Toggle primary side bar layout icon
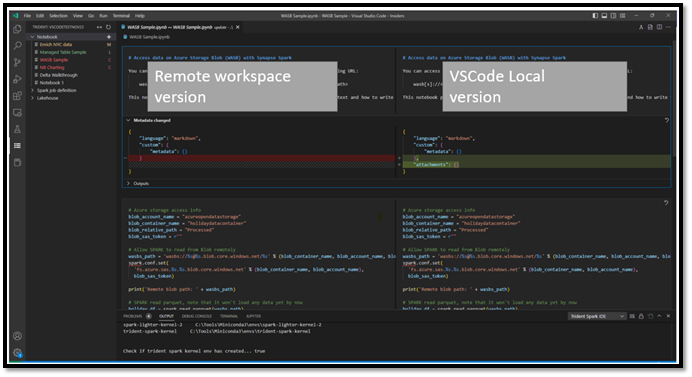This screenshot has width=692, height=377. [595, 15]
